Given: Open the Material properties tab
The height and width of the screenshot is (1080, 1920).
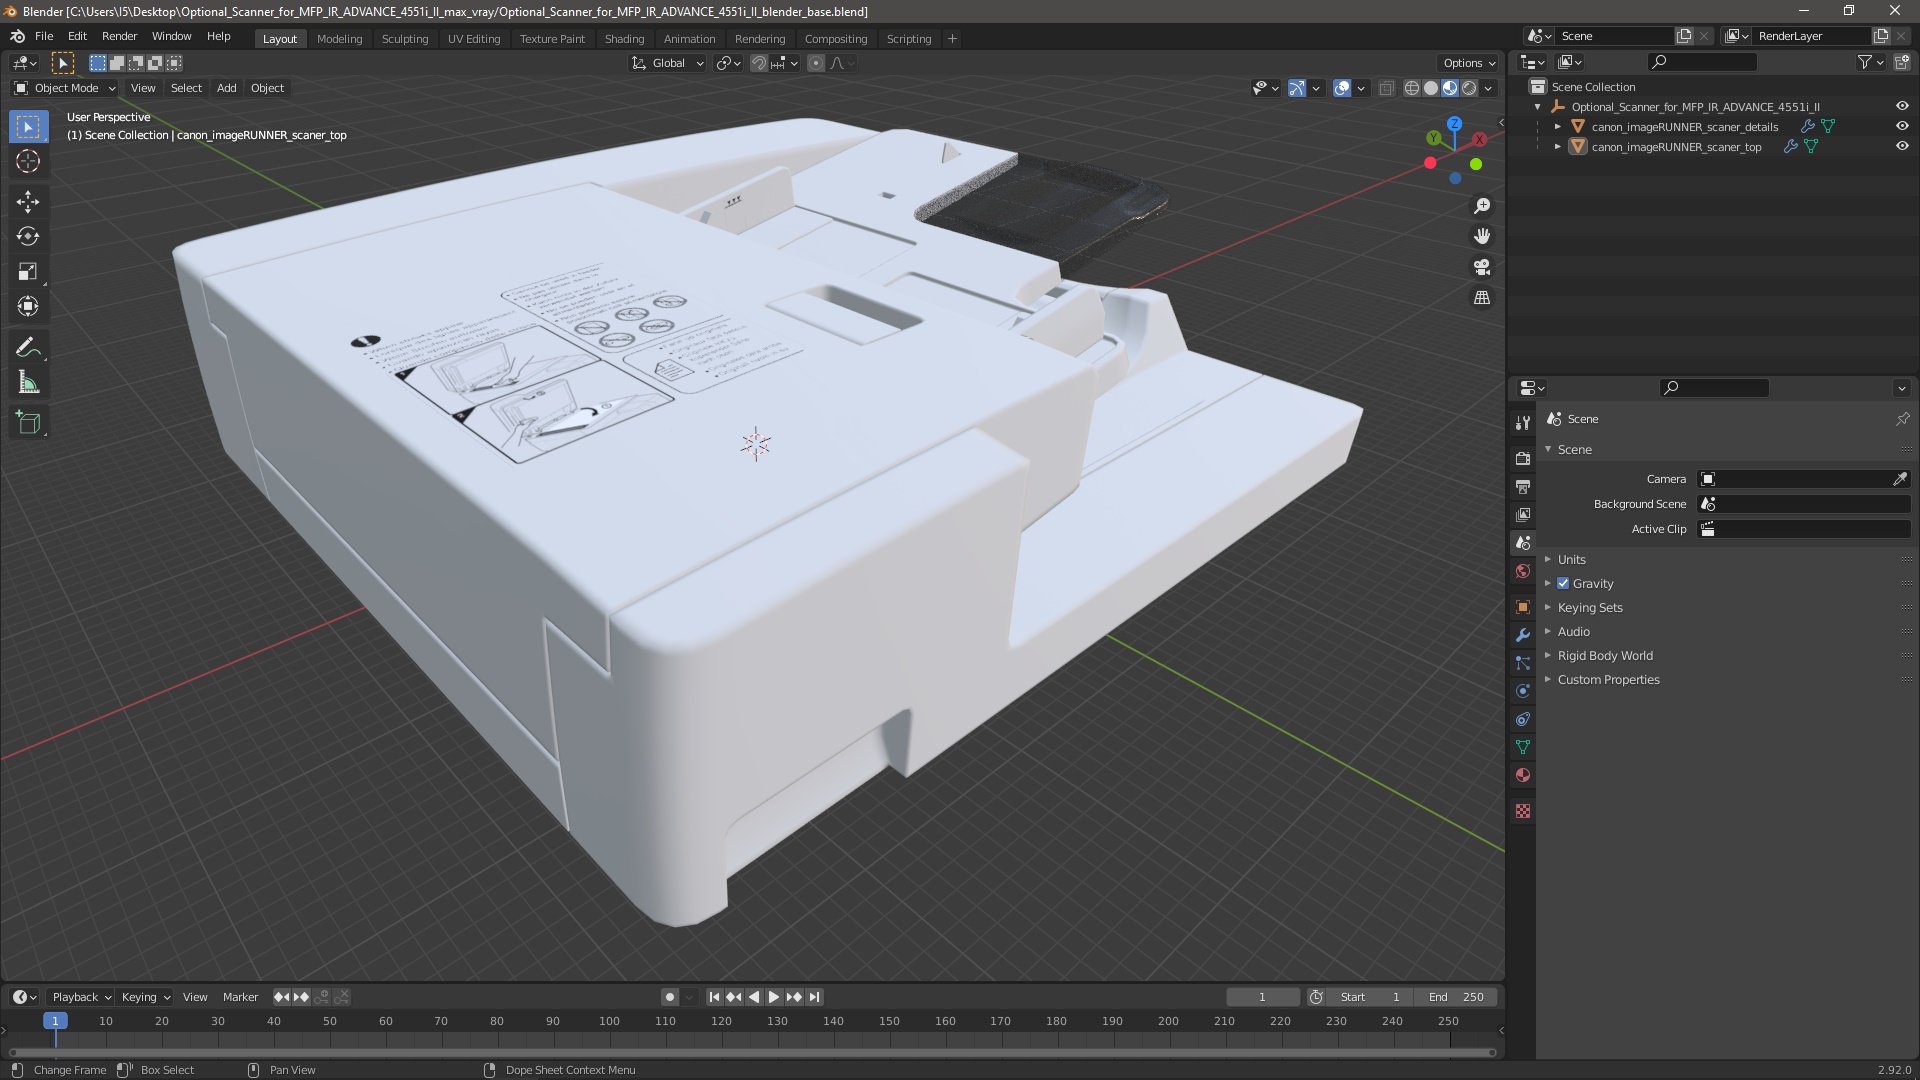Looking at the screenshot, I should click(x=1523, y=775).
